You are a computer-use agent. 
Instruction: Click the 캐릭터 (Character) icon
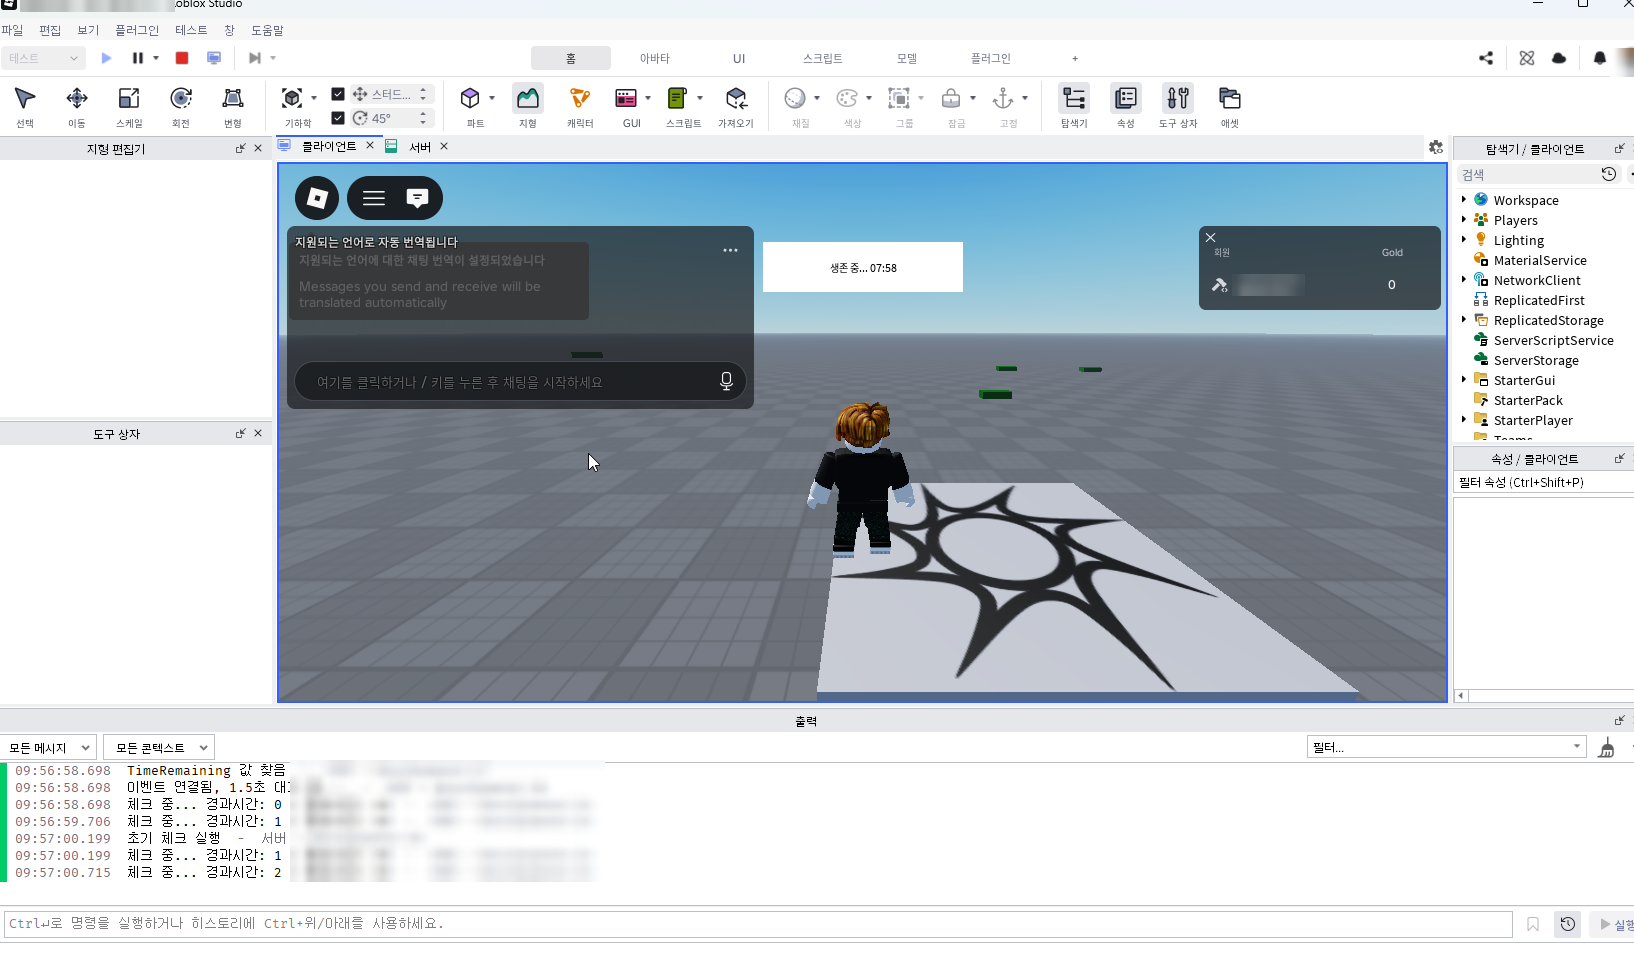pos(580,106)
